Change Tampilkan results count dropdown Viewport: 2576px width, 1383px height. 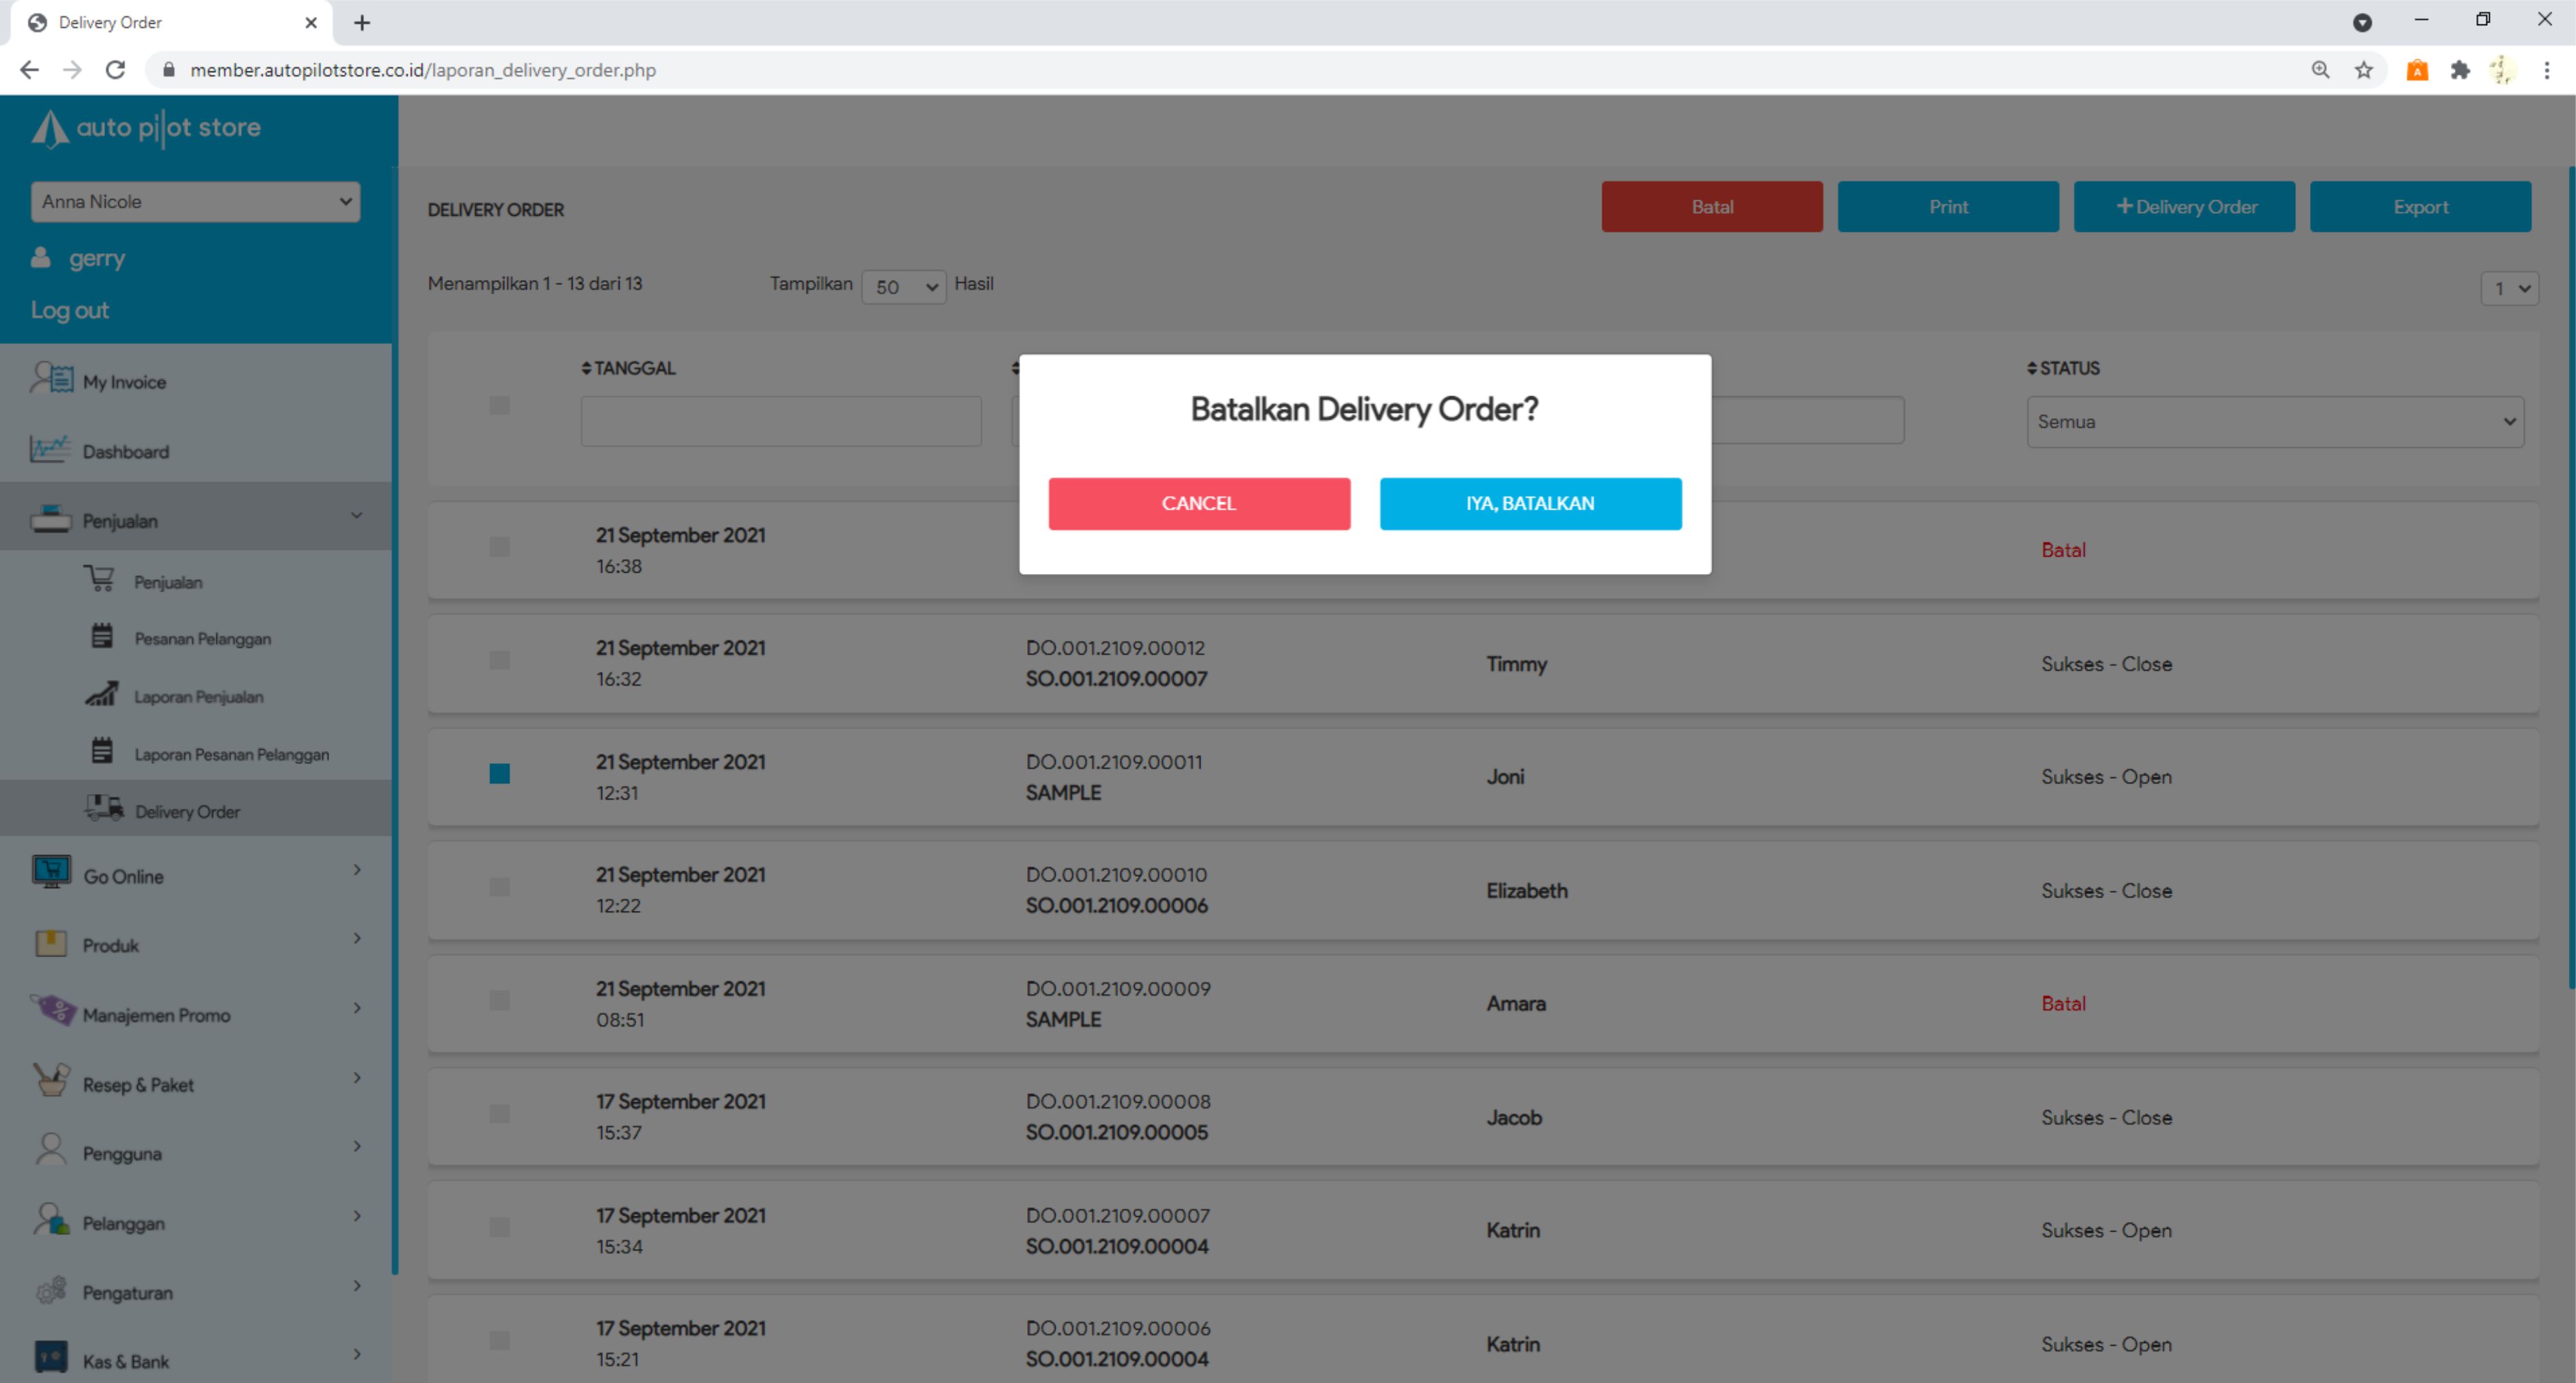(903, 287)
